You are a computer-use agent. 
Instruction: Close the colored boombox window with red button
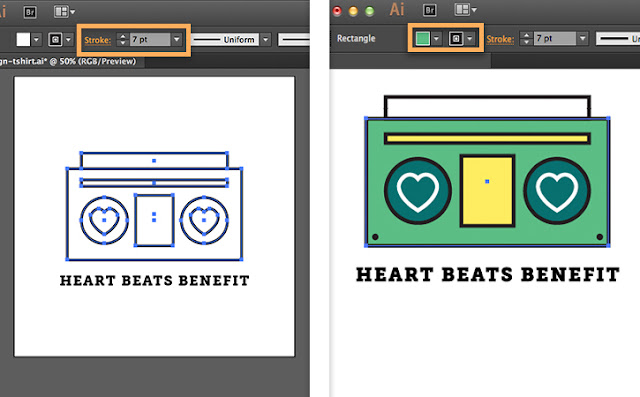(337, 11)
